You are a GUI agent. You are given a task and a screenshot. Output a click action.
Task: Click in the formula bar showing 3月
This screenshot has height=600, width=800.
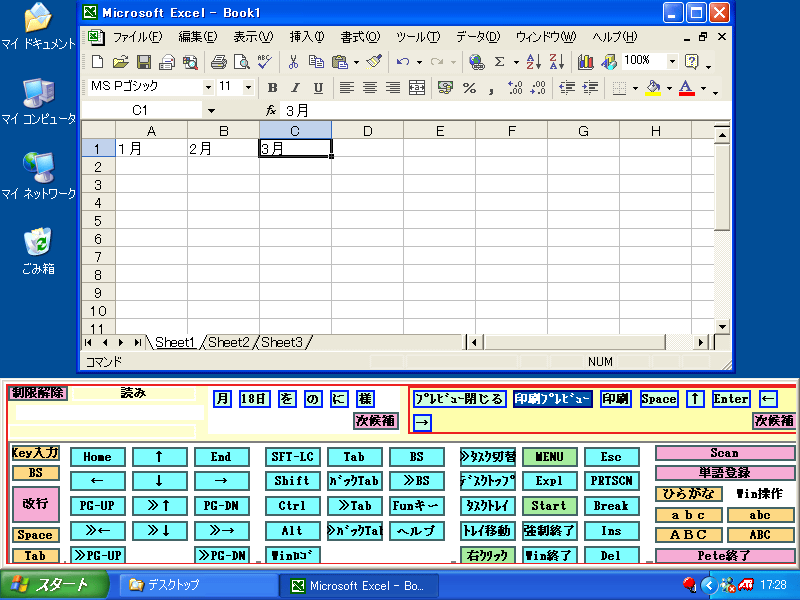(x=505, y=110)
